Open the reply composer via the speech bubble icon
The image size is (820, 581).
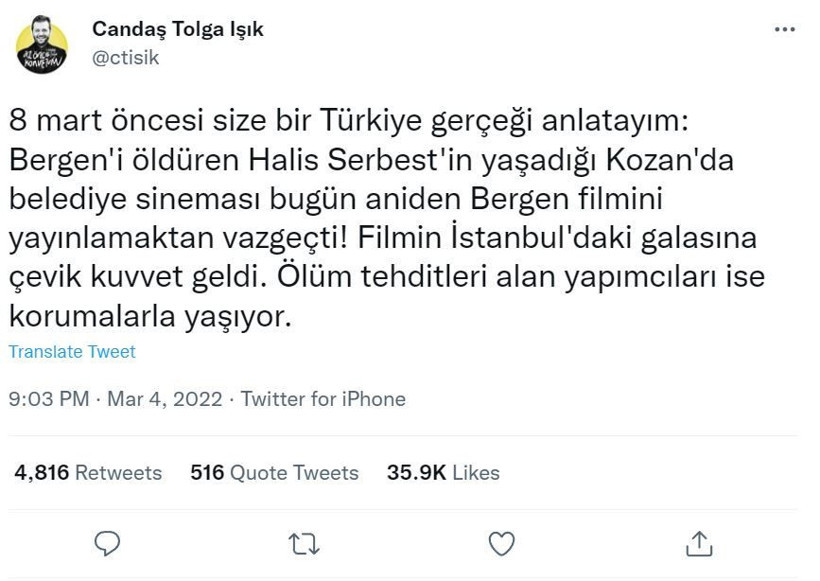107,543
